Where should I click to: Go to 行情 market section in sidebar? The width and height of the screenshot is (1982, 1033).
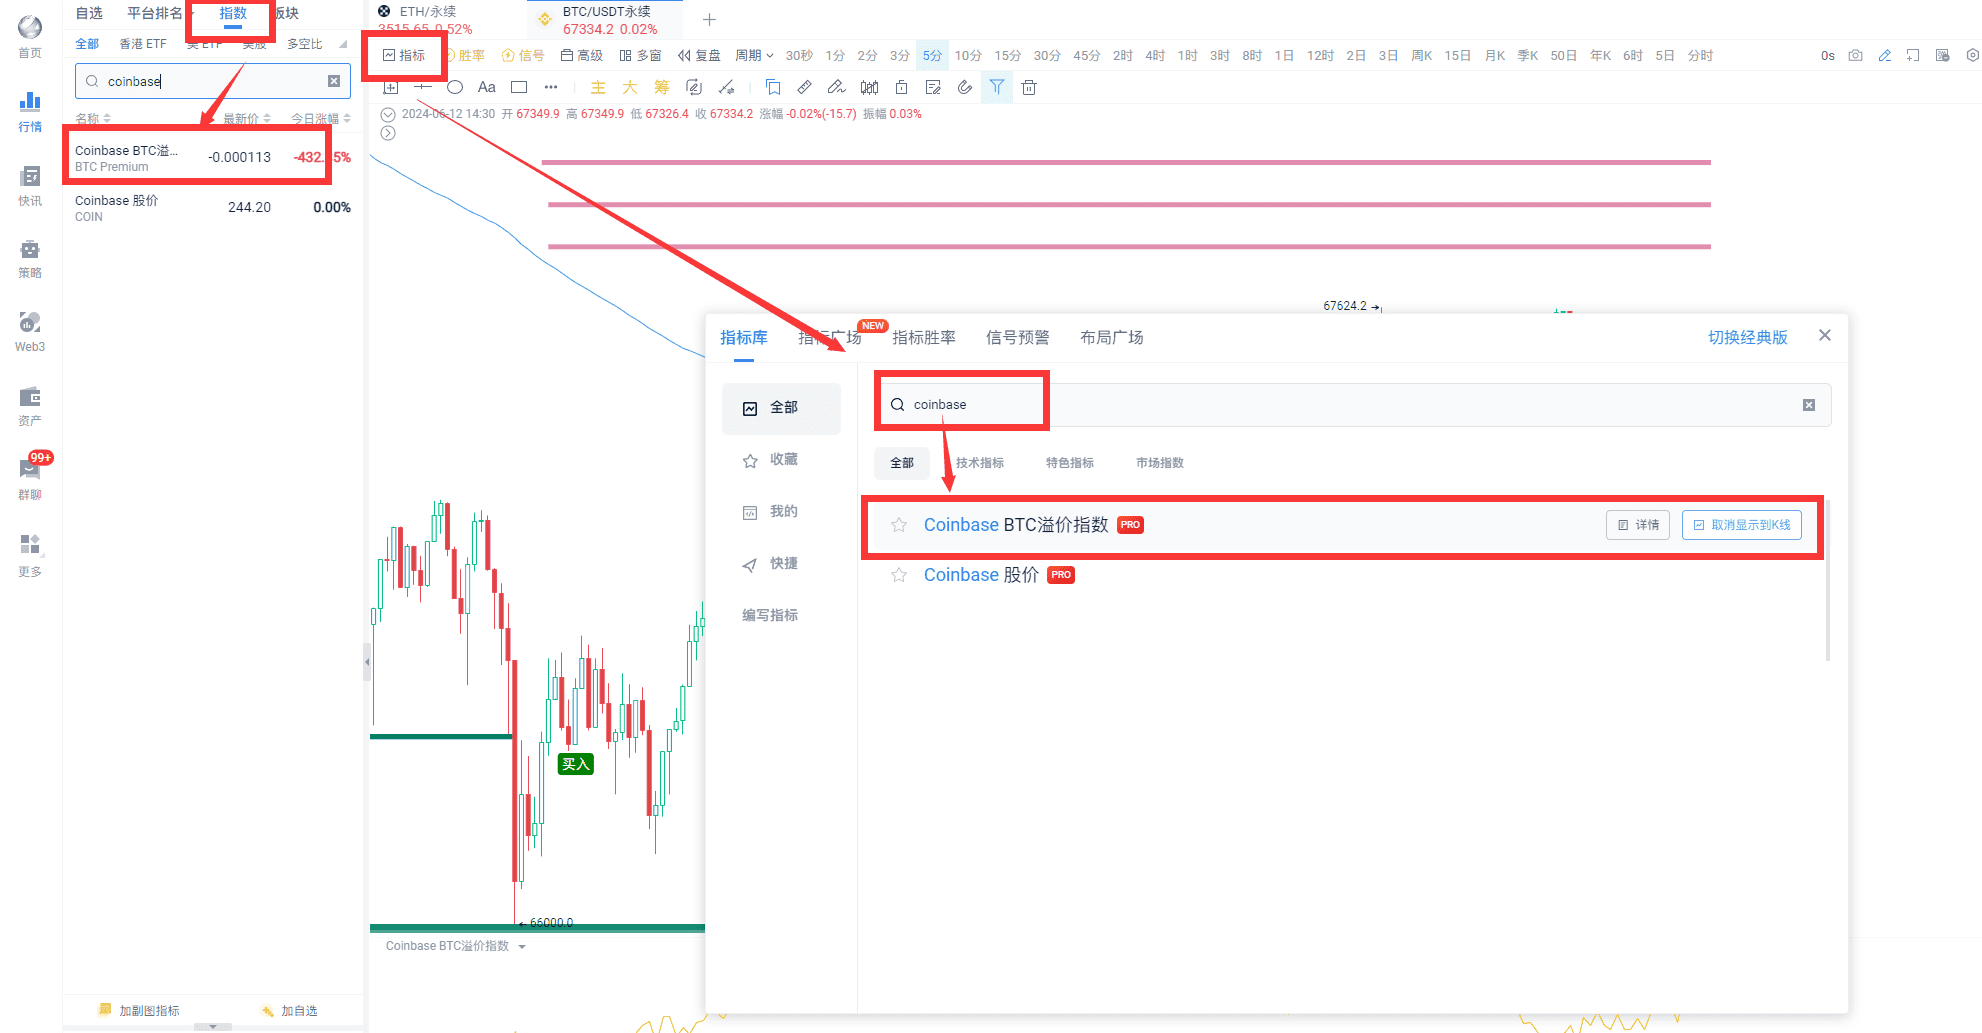pyautogui.click(x=30, y=111)
